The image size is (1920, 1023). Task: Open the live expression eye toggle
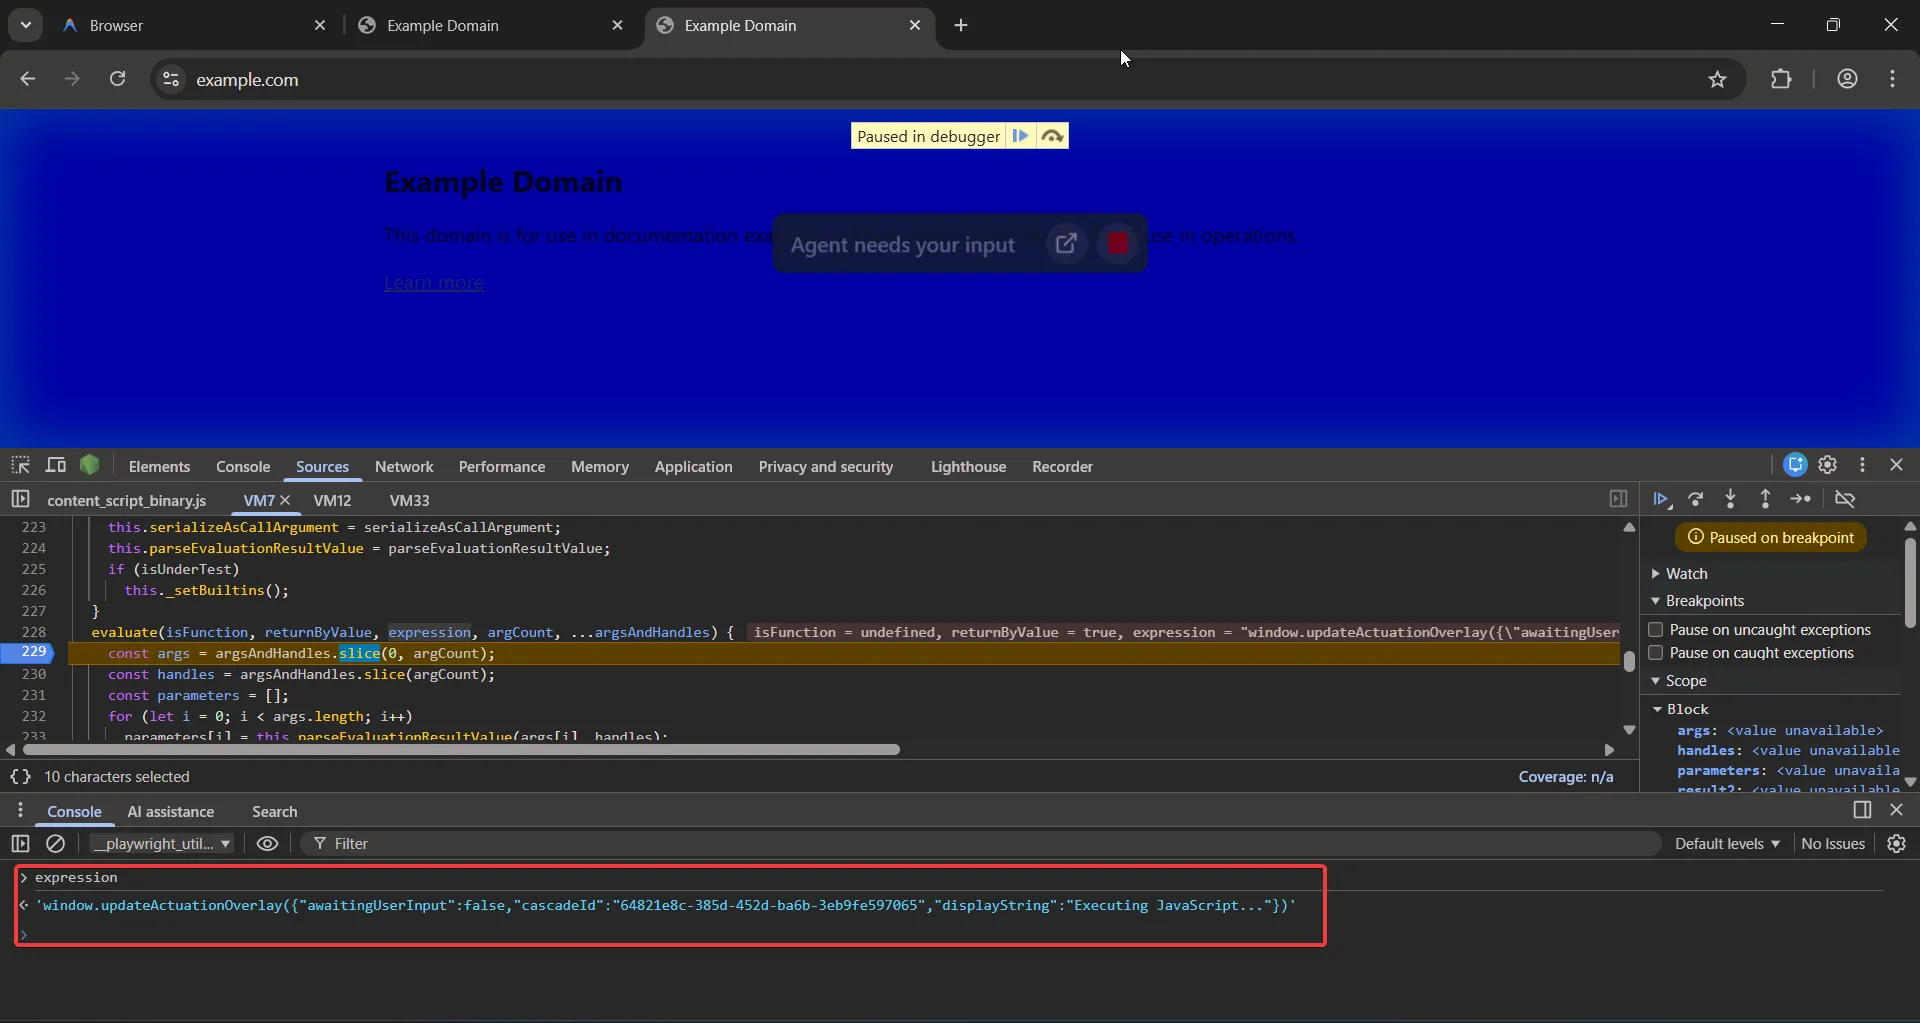267,844
